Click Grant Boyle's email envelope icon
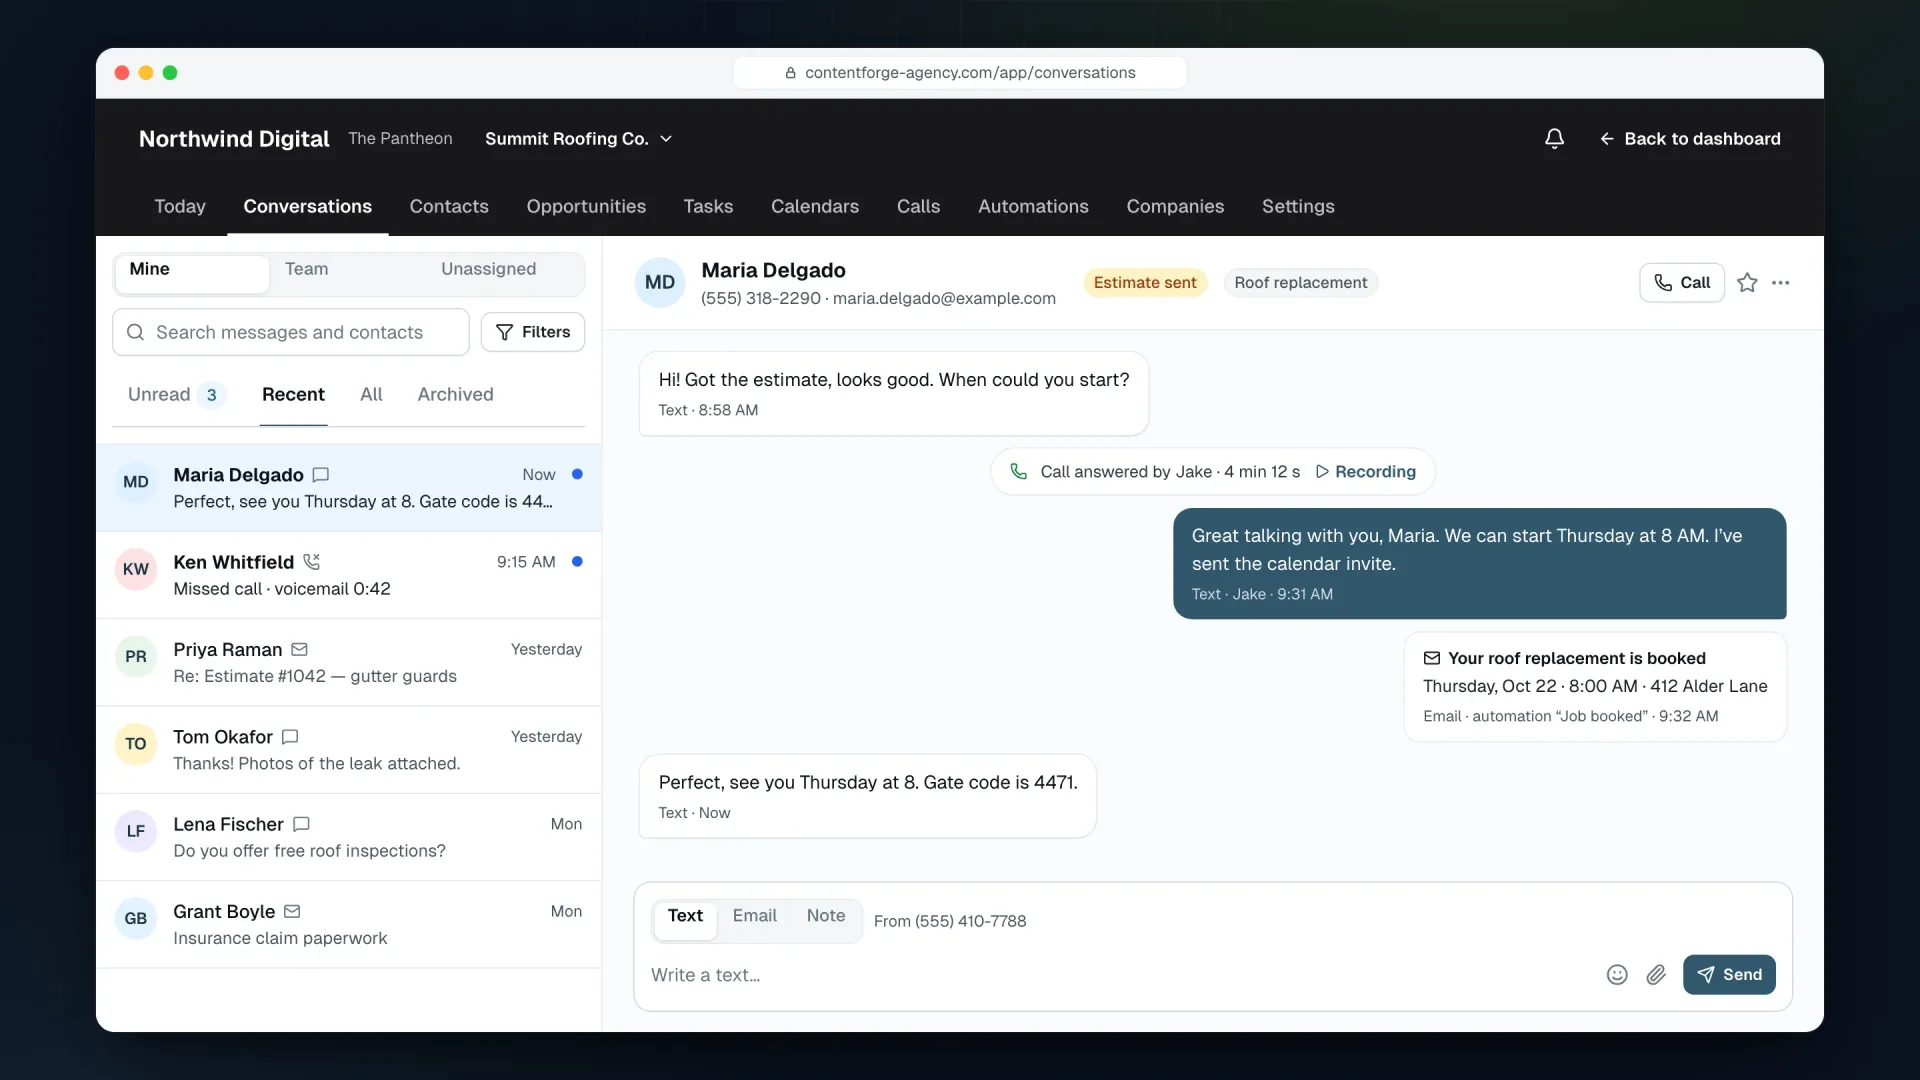Viewport: 1920px width, 1080px height. click(x=292, y=912)
